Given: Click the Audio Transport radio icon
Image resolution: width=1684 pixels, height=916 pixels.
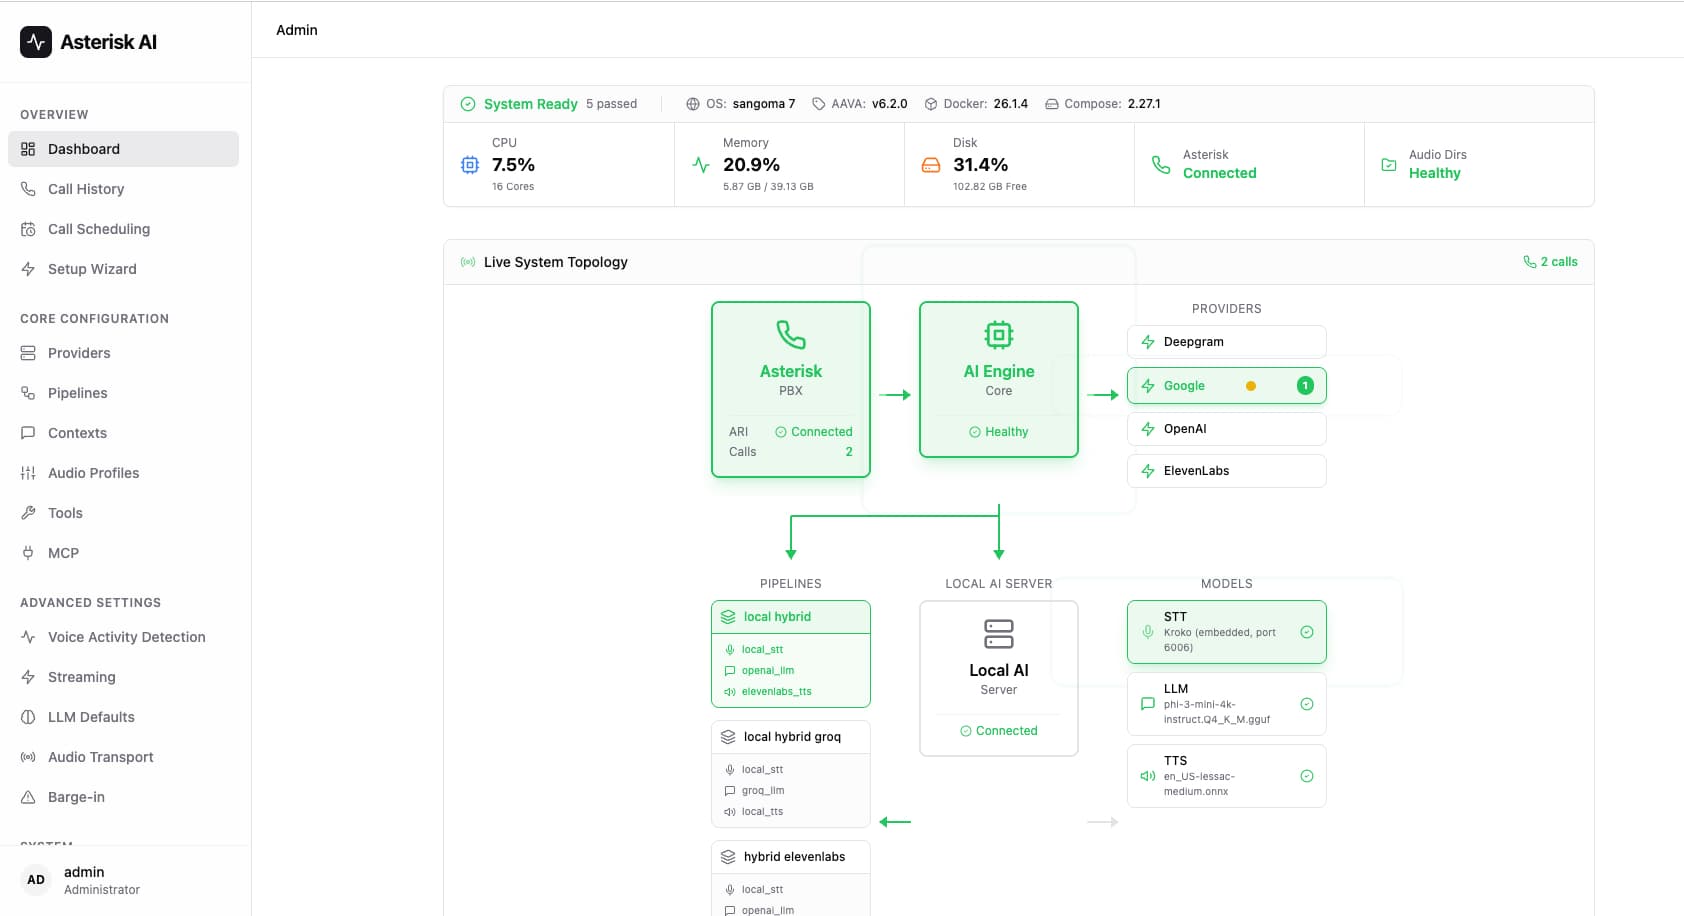Looking at the screenshot, I should pos(28,757).
